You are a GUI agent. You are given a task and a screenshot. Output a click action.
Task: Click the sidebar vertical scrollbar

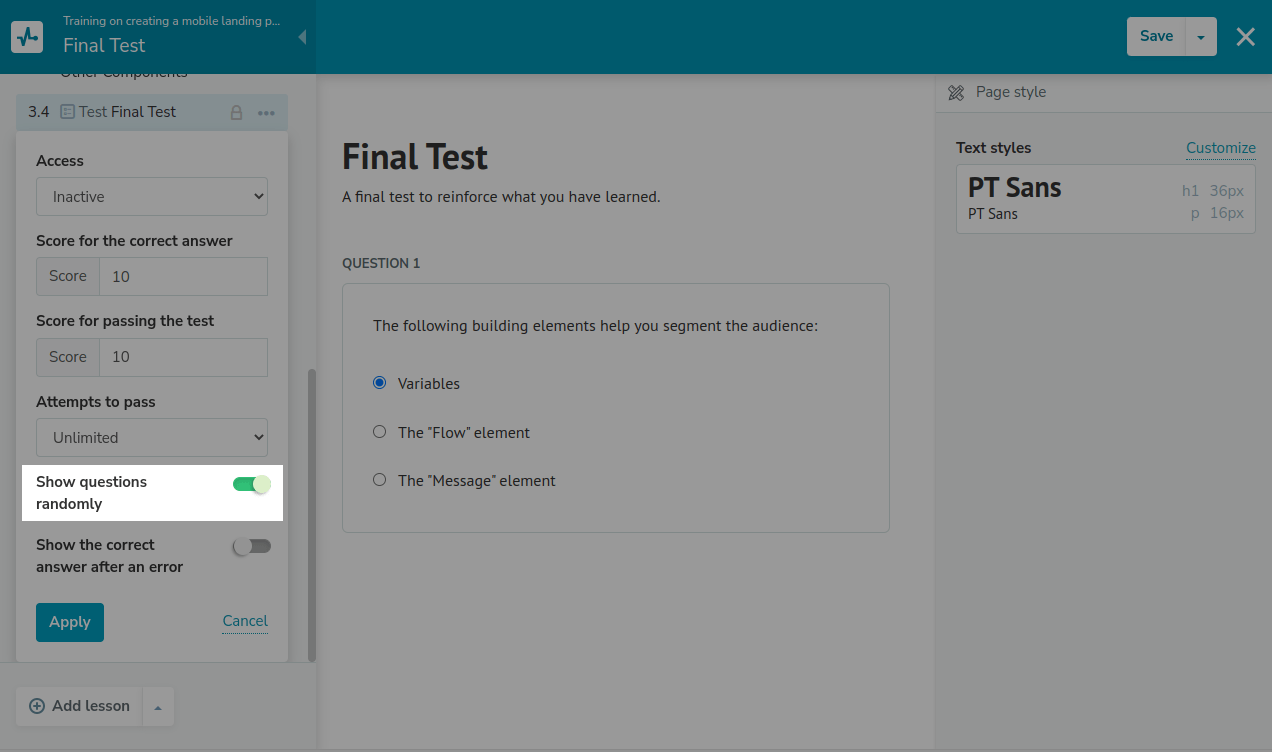pyautogui.click(x=312, y=515)
